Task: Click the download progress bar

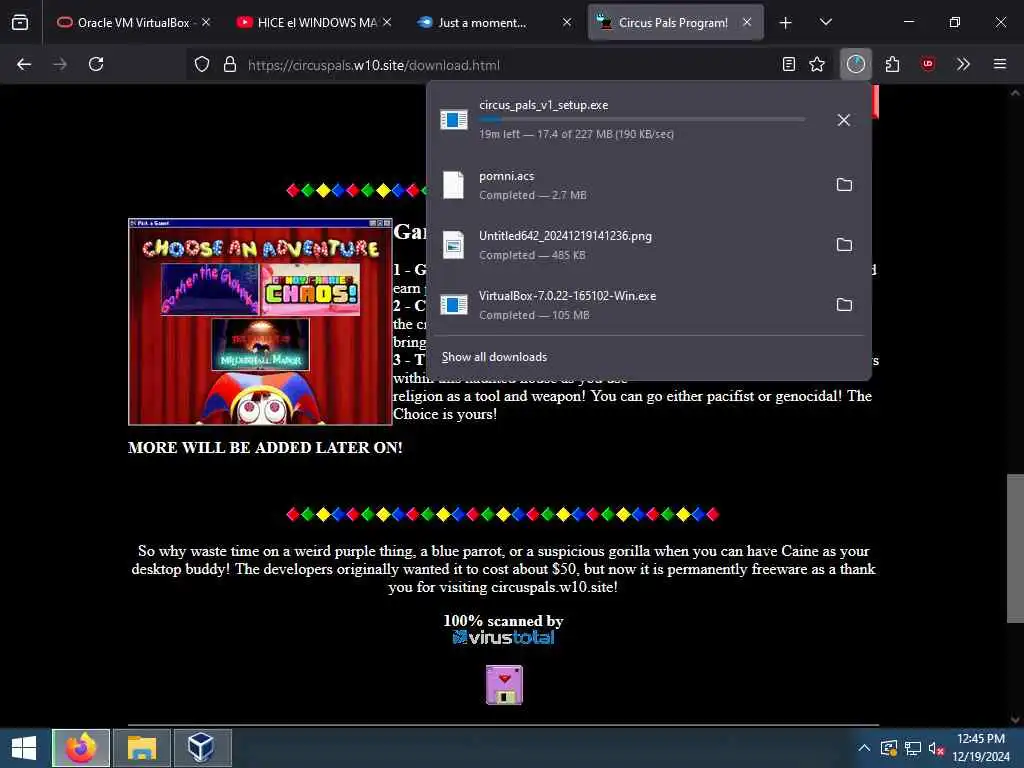Action: pyautogui.click(x=641, y=120)
